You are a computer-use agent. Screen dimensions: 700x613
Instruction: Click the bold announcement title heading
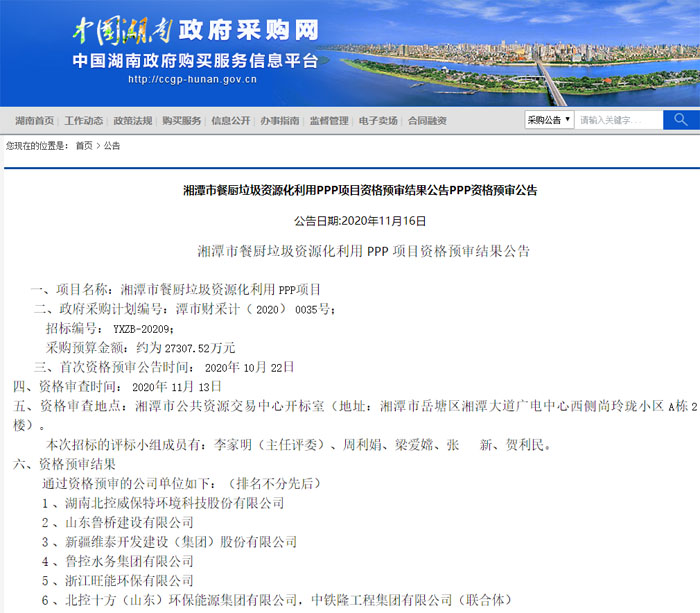click(x=360, y=191)
